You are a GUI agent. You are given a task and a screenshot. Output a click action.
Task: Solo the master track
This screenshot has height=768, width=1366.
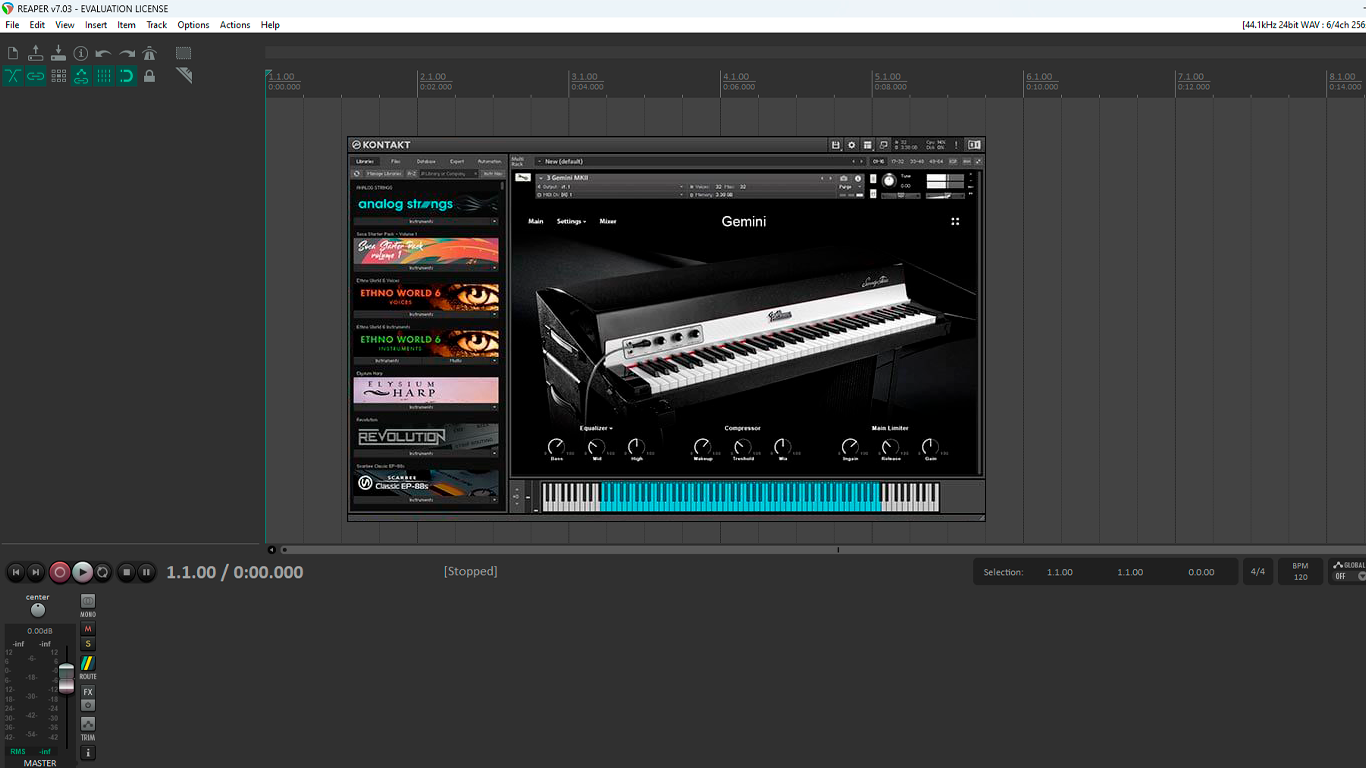88,644
